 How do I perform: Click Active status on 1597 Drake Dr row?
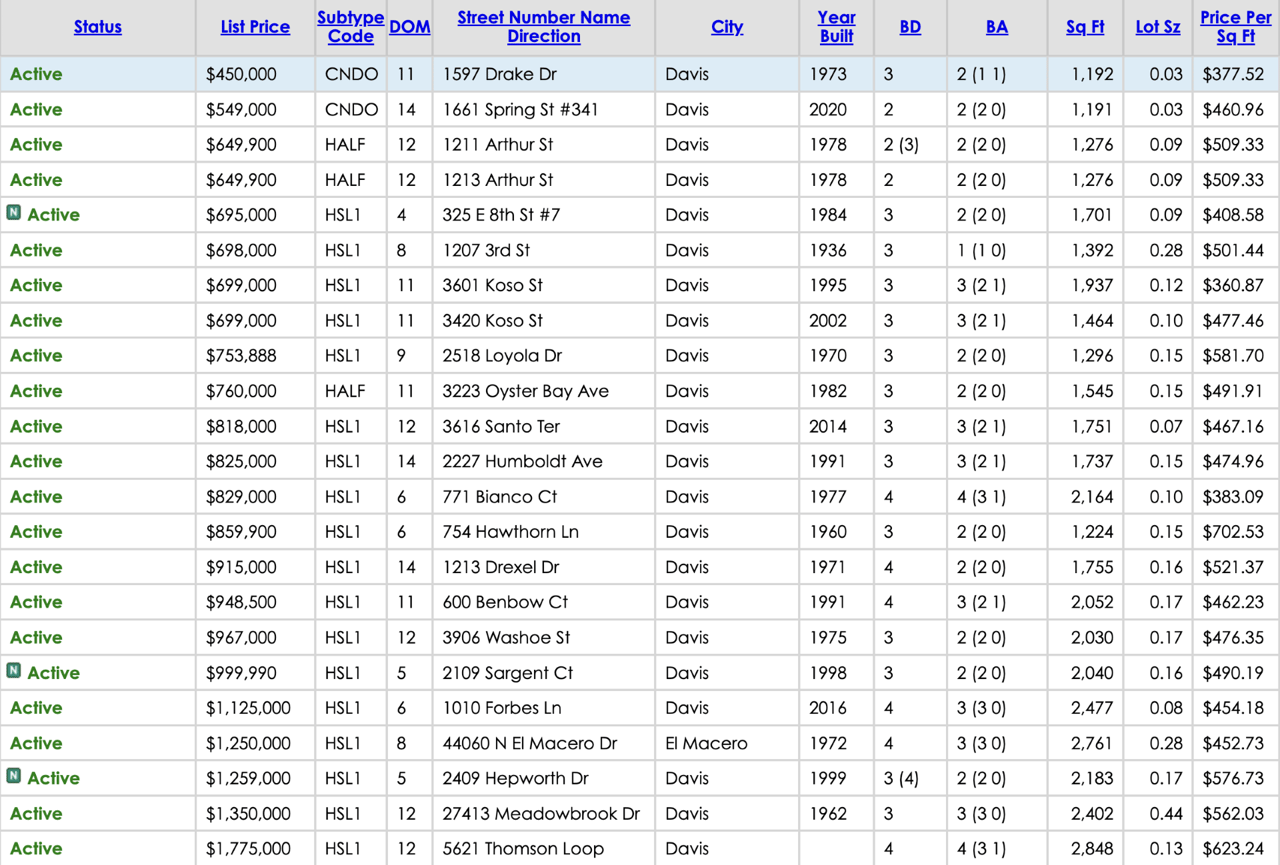[36, 74]
